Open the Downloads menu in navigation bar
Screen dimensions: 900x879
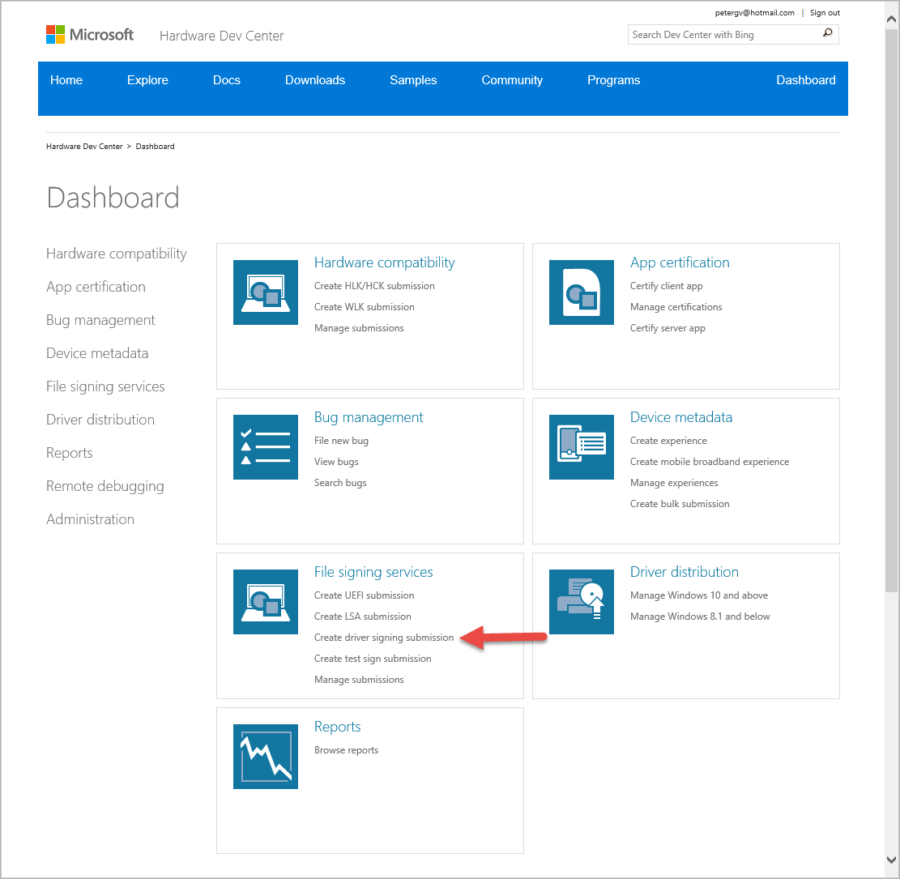click(x=315, y=80)
